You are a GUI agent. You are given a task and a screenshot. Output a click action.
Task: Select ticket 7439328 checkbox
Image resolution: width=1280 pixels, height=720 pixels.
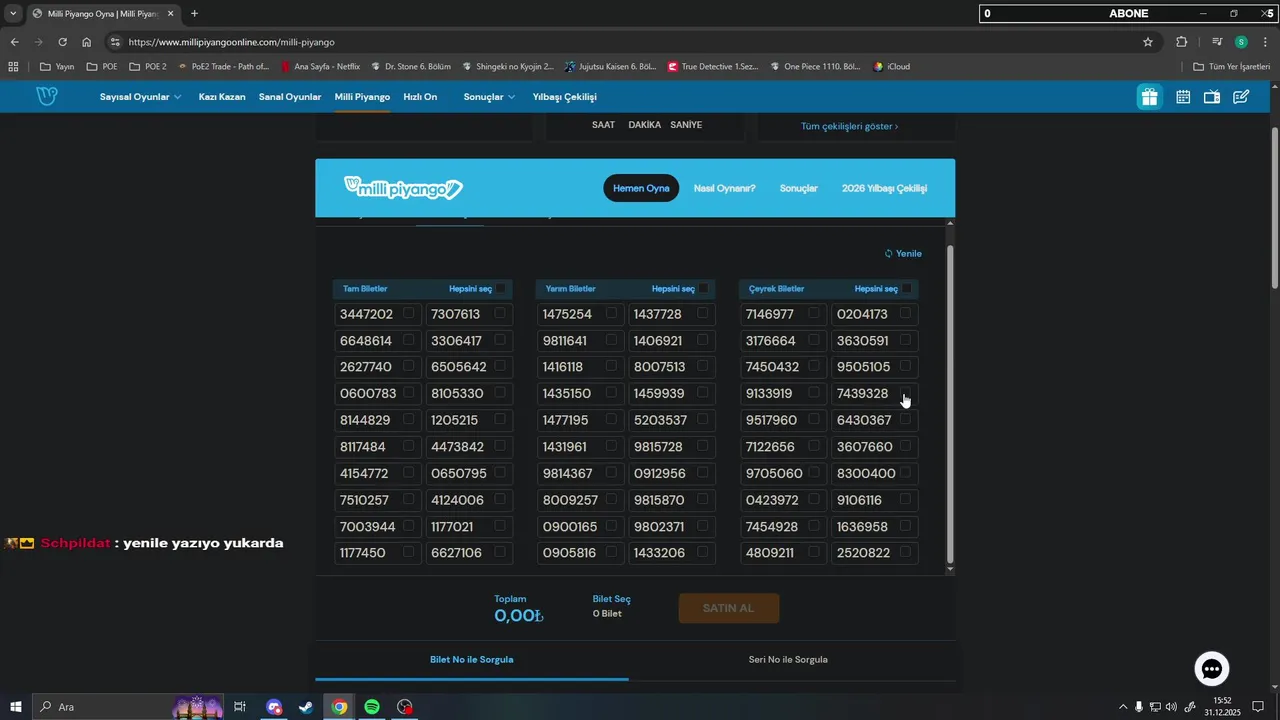point(906,393)
